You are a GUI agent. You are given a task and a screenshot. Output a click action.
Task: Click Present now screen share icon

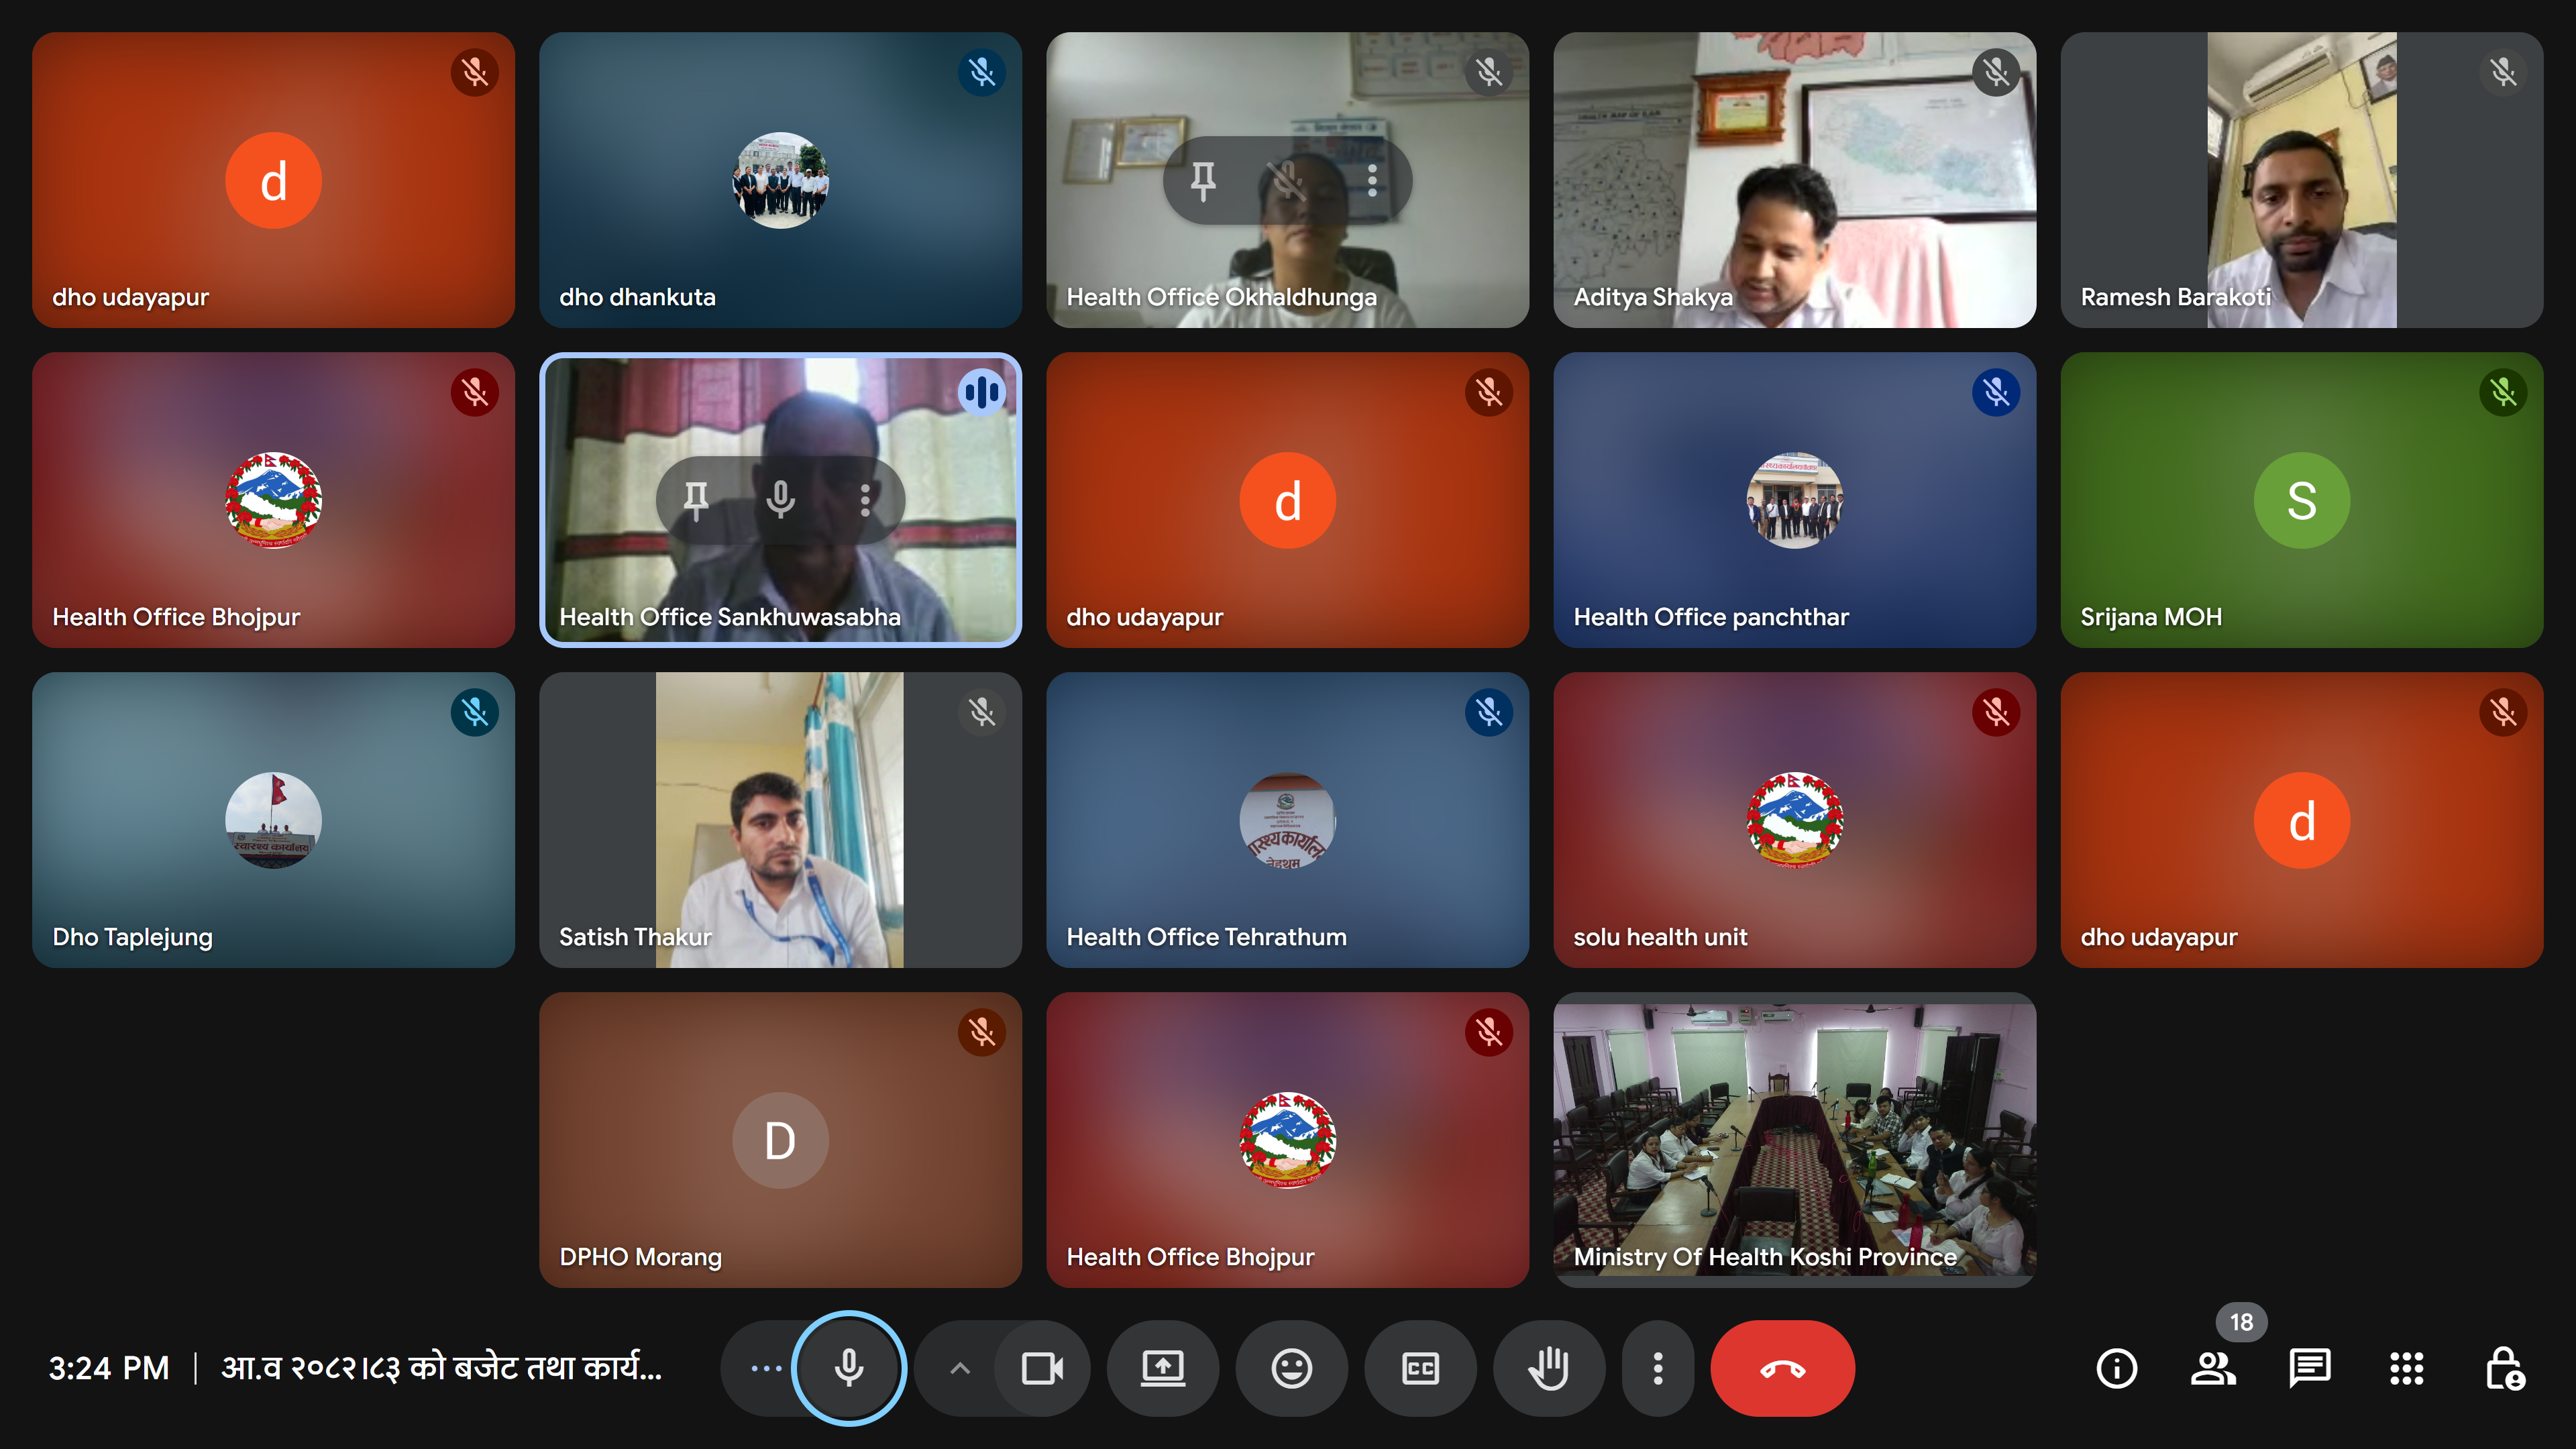tap(1163, 1368)
